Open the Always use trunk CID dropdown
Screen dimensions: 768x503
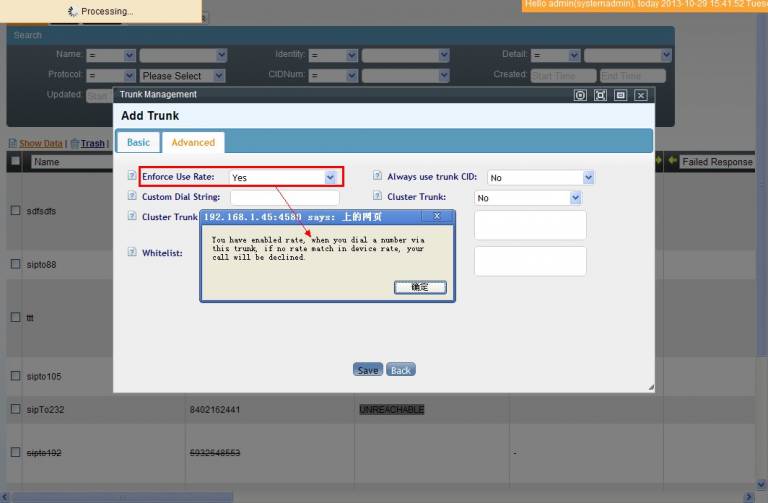540,177
